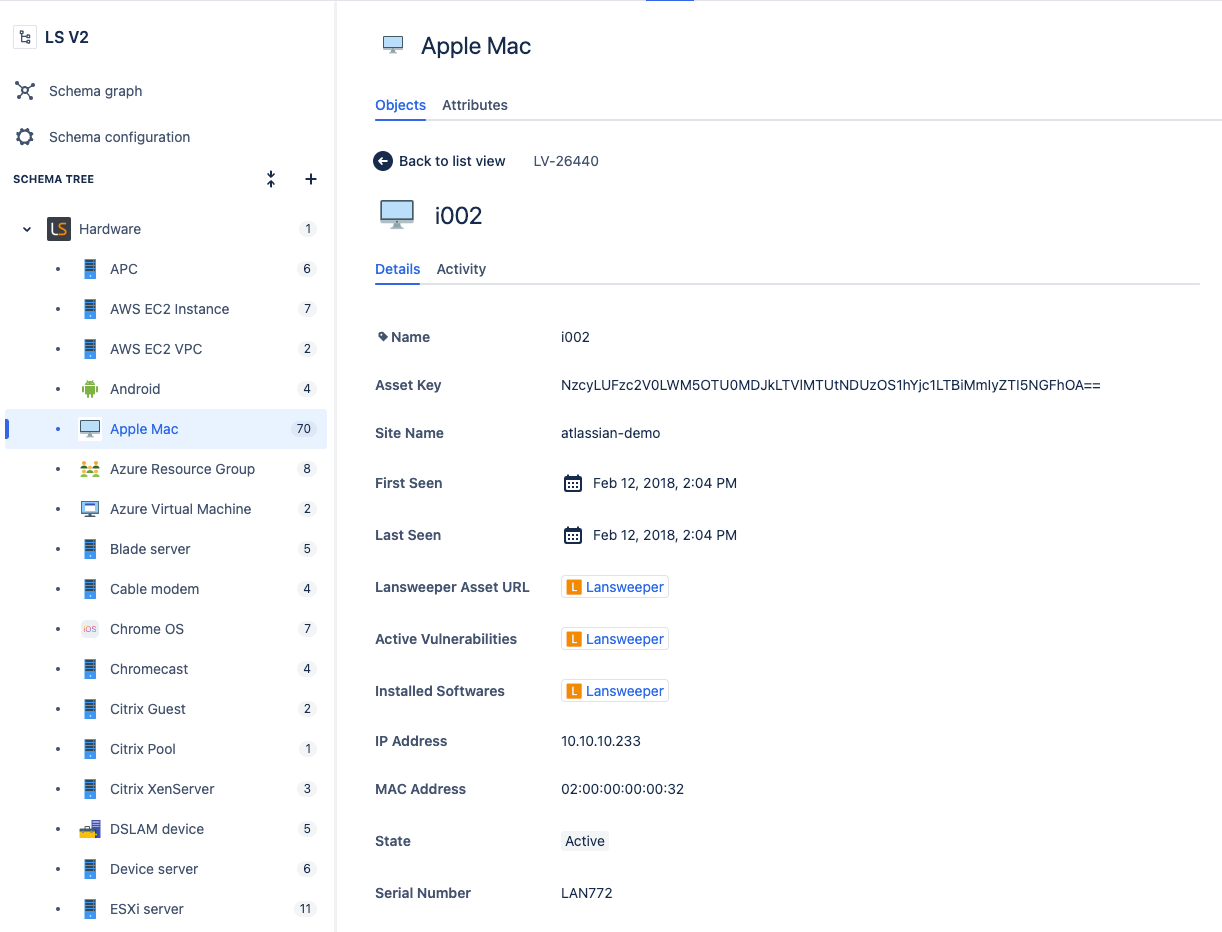Click First Seen date Feb 12, 2018
Image resolution: width=1222 pixels, height=932 pixels.
pos(665,483)
